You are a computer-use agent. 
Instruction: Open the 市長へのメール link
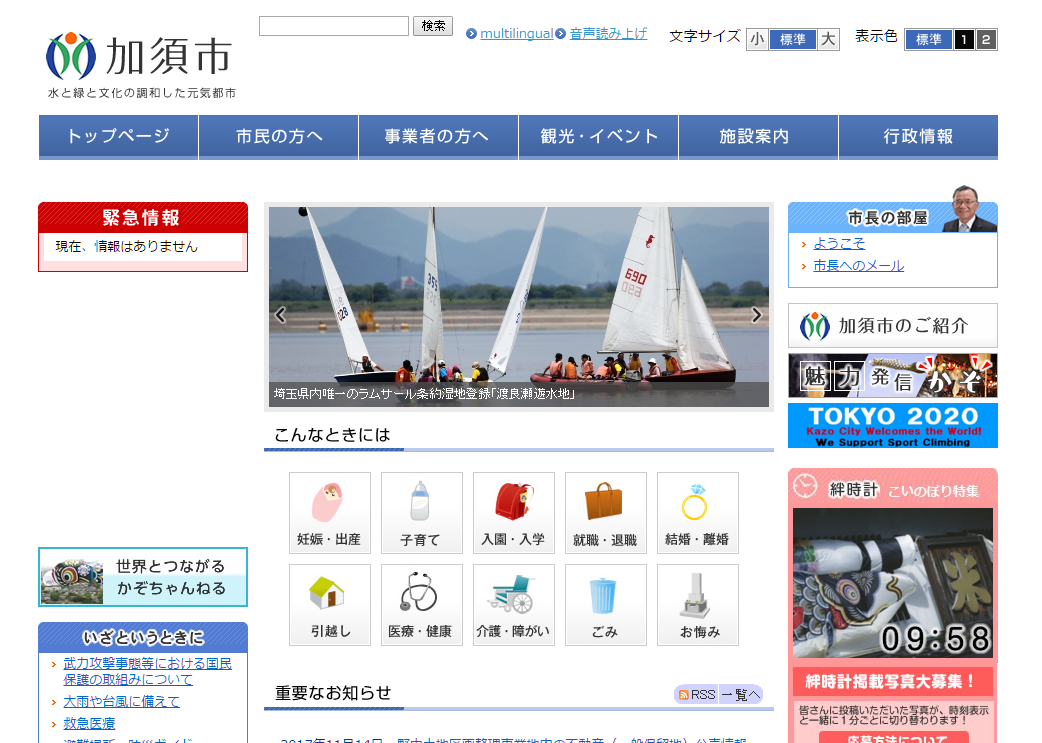point(859,266)
